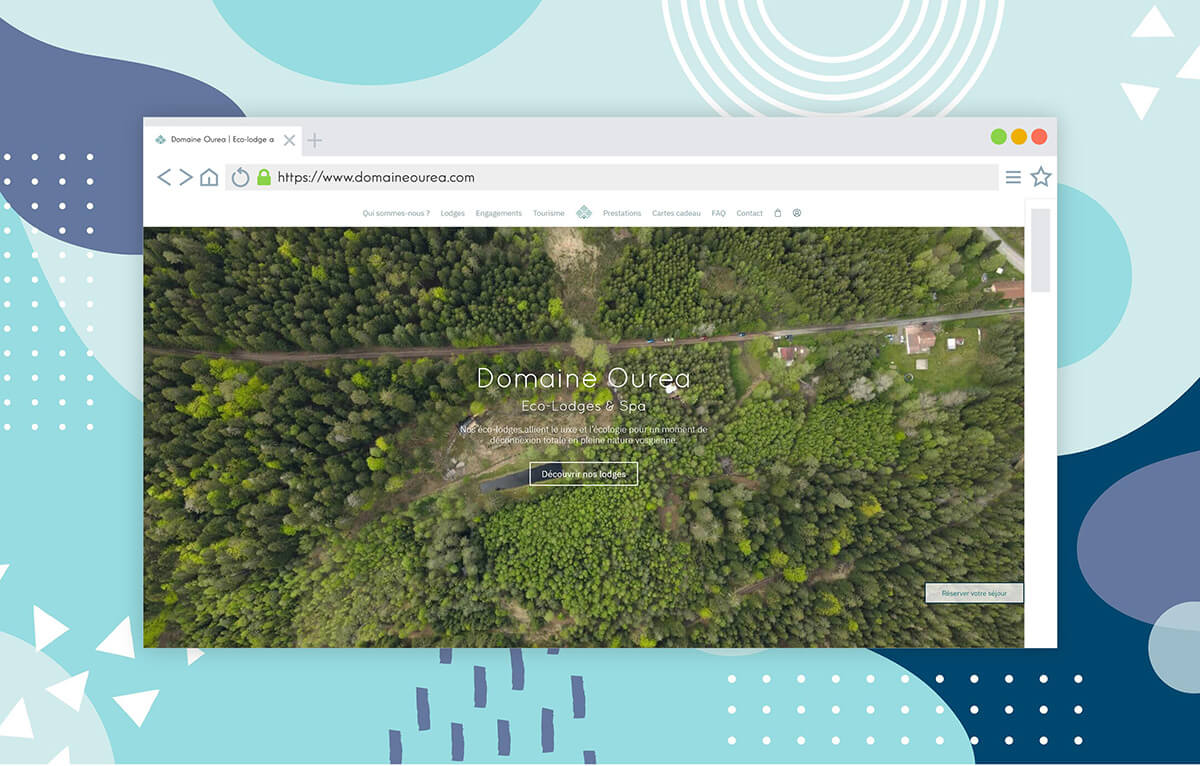Image resolution: width=1200 pixels, height=766 pixels.
Task: Open the user account icon
Action: (x=797, y=213)
